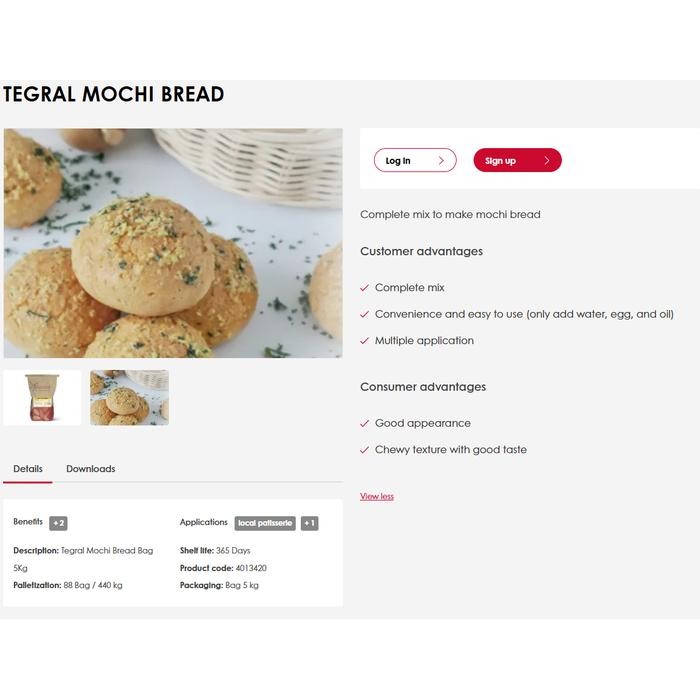Viewport: 700px width, 700px height.
Task: Select the flour bag product thumbnail
Action: point(42,397)
